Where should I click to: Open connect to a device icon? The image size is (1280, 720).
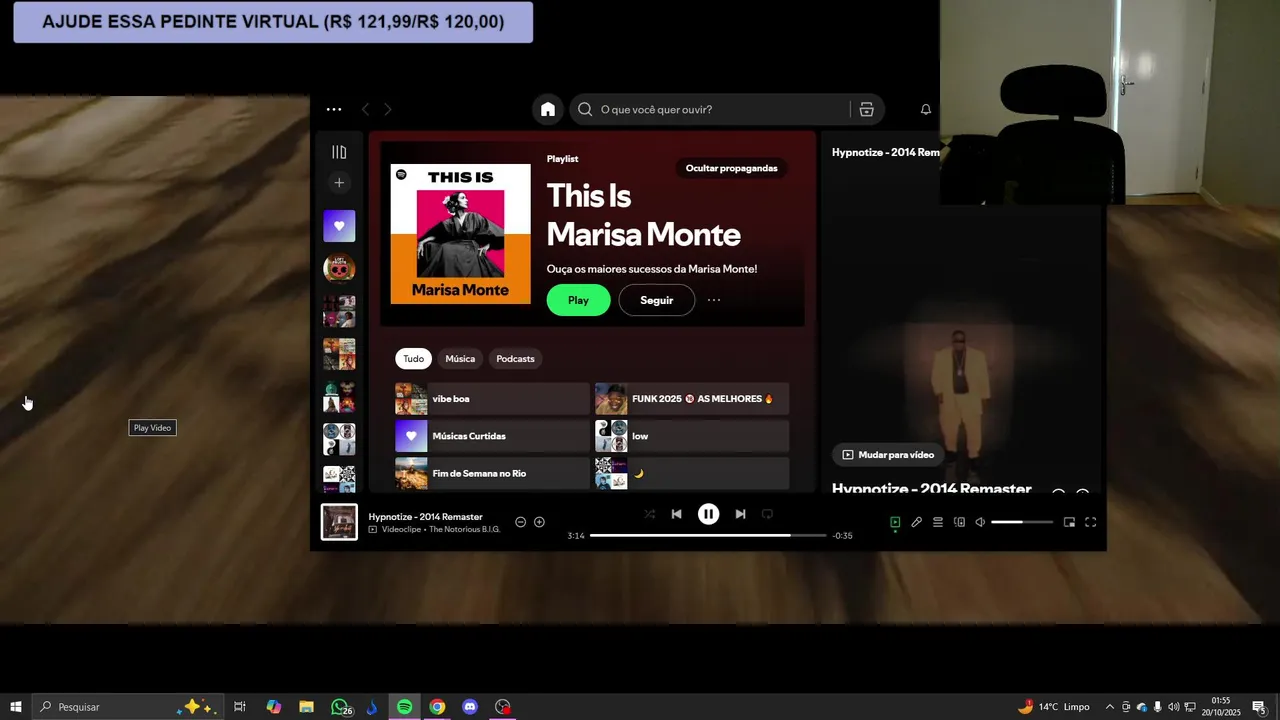959,522
